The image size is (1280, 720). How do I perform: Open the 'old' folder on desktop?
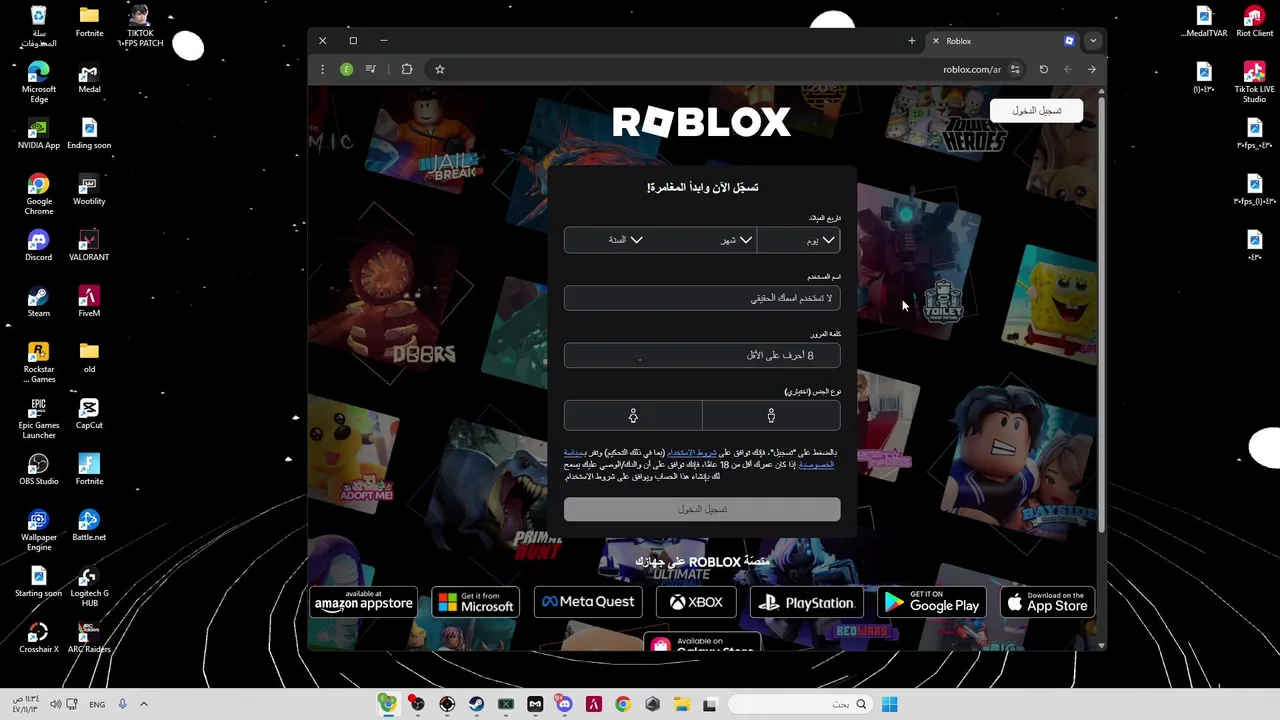[89, 359]
